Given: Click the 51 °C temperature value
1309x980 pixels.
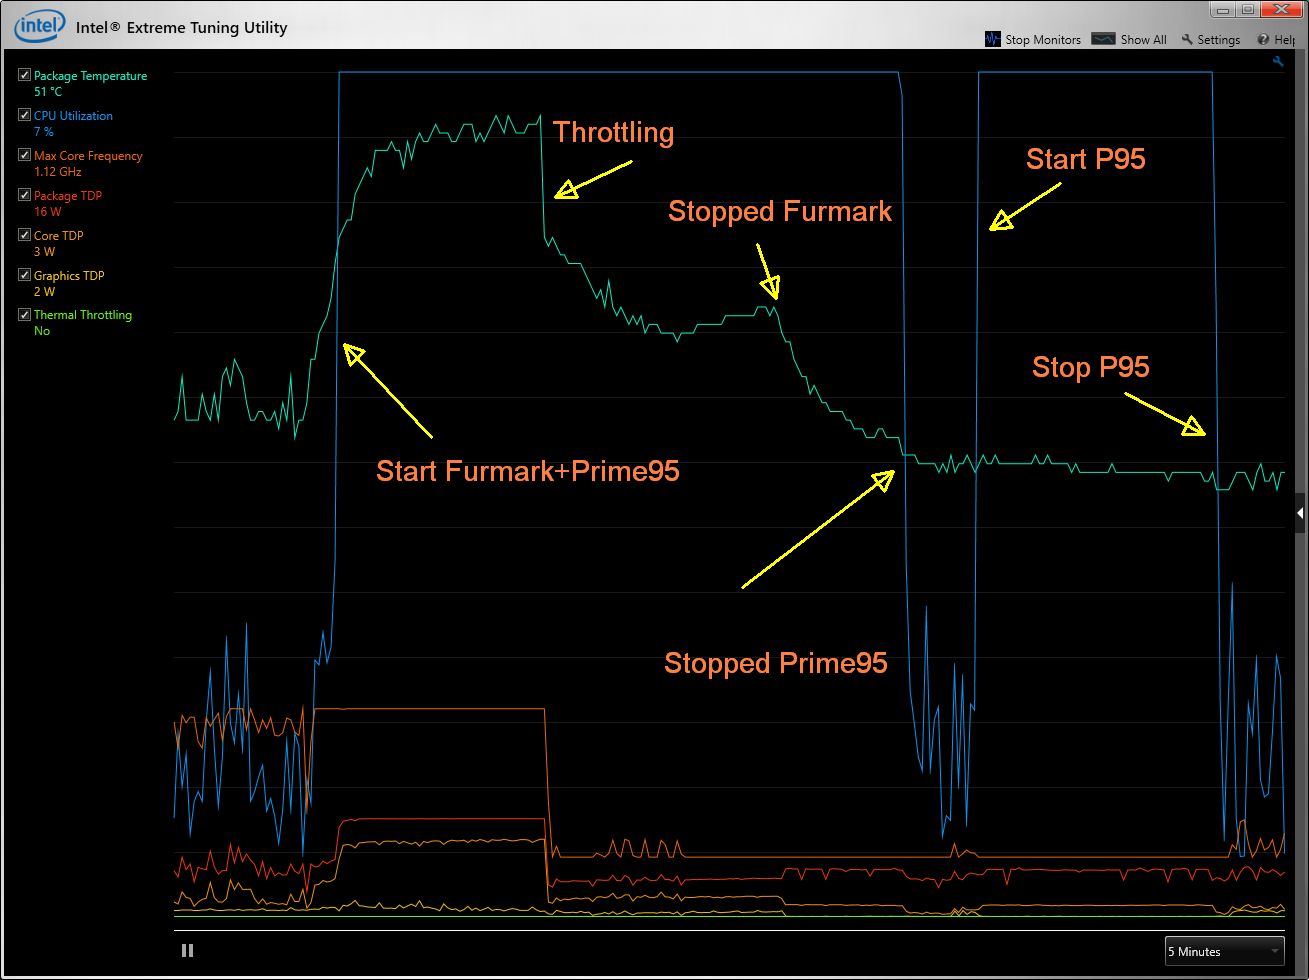Looking at the screenshot, I should click(48, 92).
